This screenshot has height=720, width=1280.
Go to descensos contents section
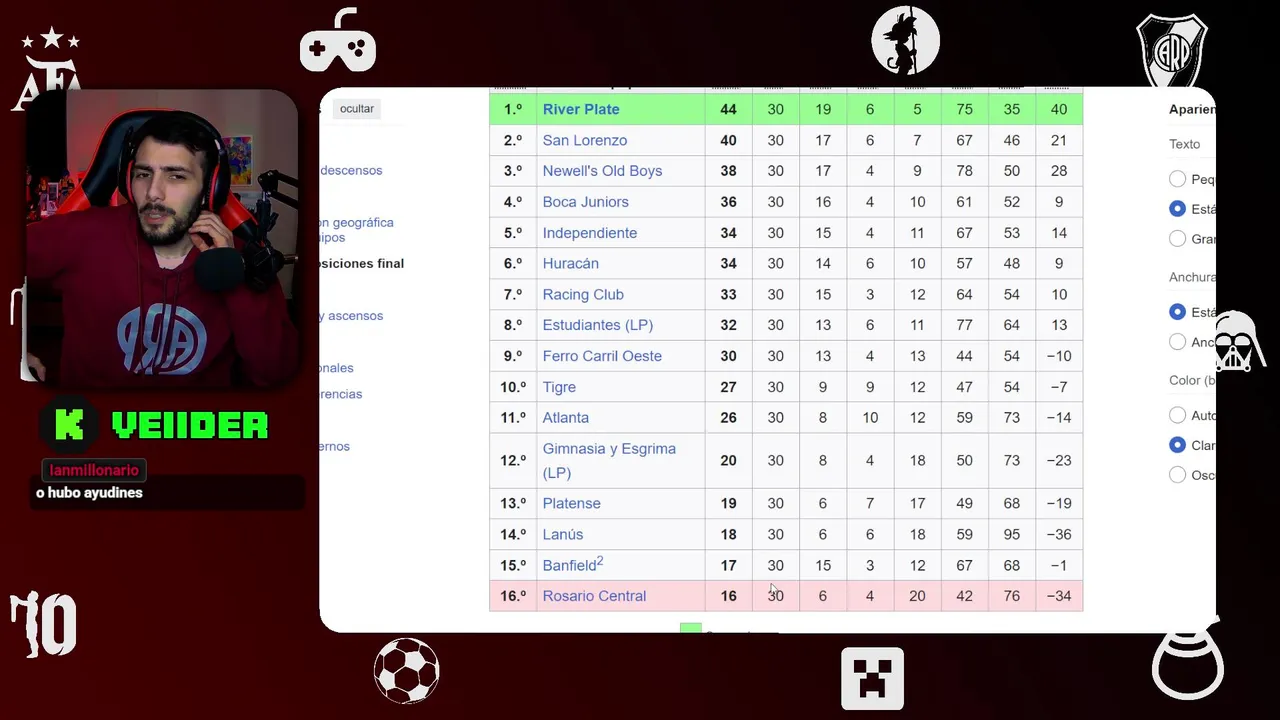point(351,171)
